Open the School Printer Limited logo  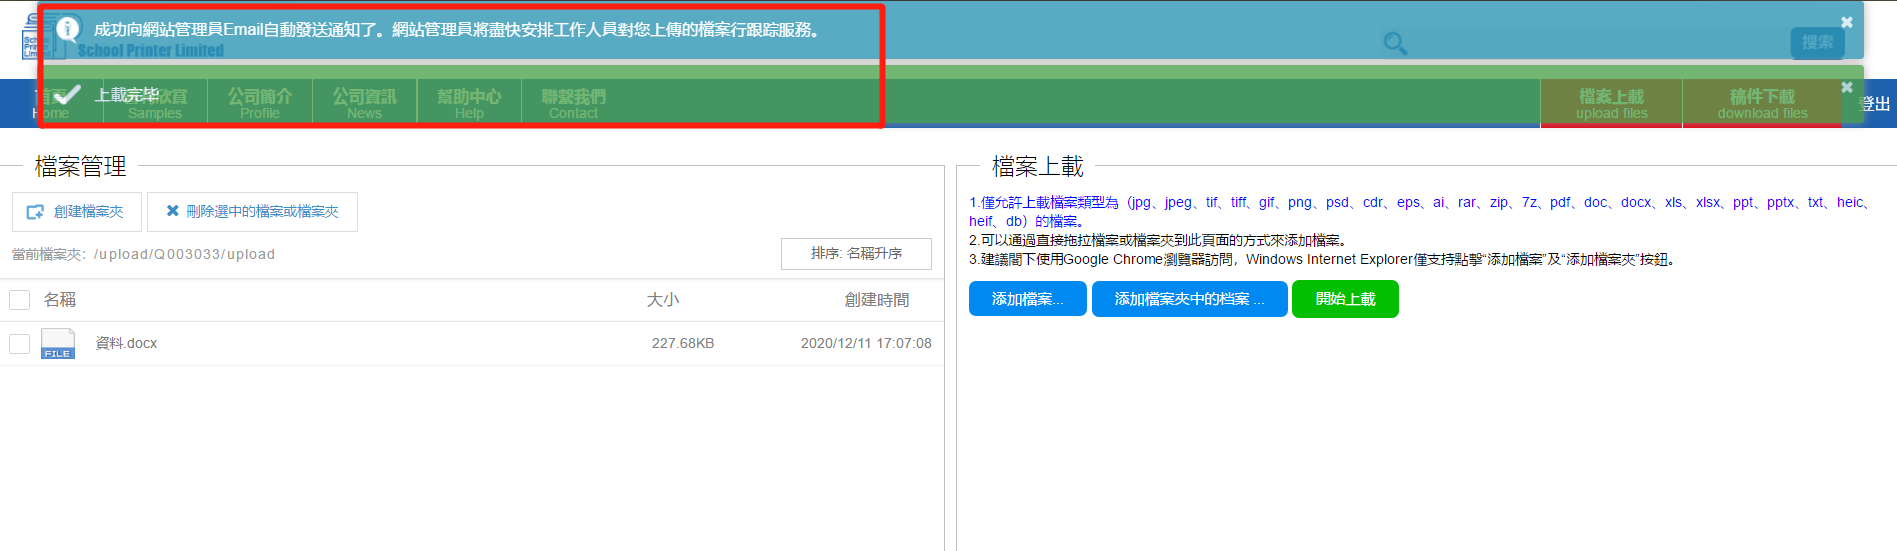[123, 38]
